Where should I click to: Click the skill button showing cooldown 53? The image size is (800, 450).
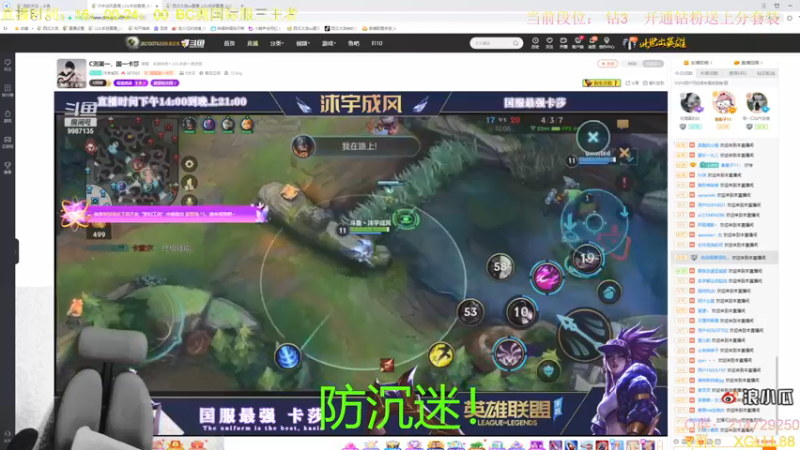click(x=470, y=311)
